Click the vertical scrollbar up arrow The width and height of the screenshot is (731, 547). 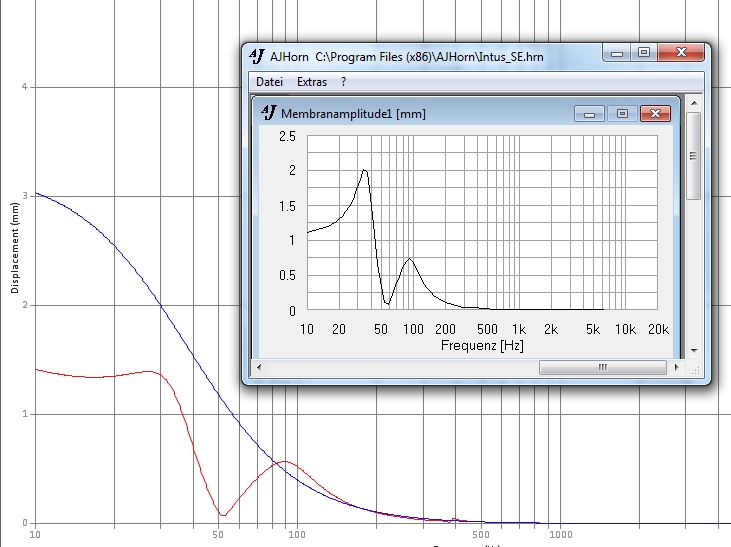(693, 104)
